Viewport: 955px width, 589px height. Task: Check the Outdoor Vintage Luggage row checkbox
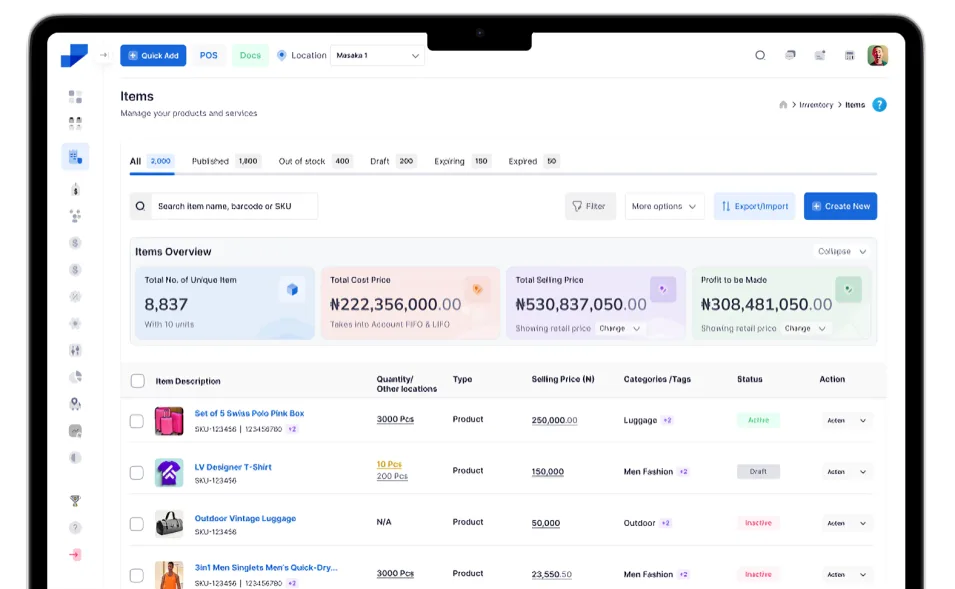pos(136,523)
